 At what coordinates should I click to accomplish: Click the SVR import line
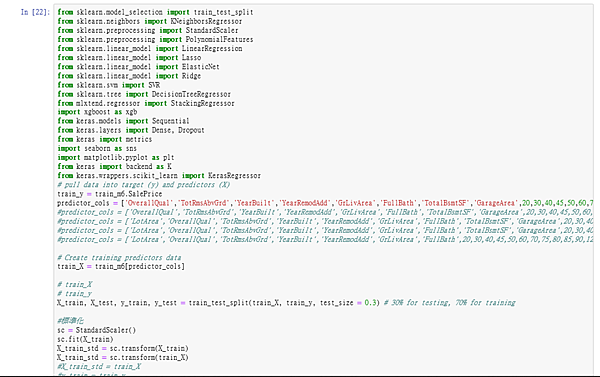[x=109, y=85]
